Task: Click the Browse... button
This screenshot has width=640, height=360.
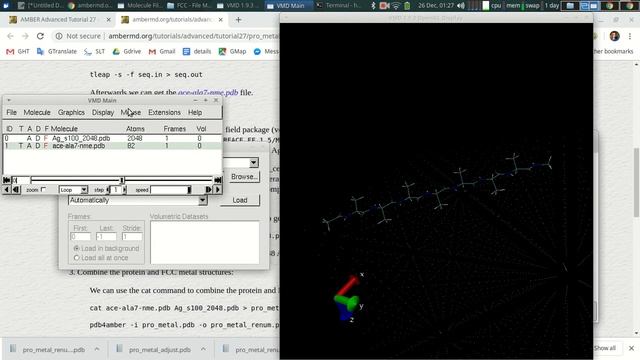Action: pyautogui.click(x=244, y=177)
